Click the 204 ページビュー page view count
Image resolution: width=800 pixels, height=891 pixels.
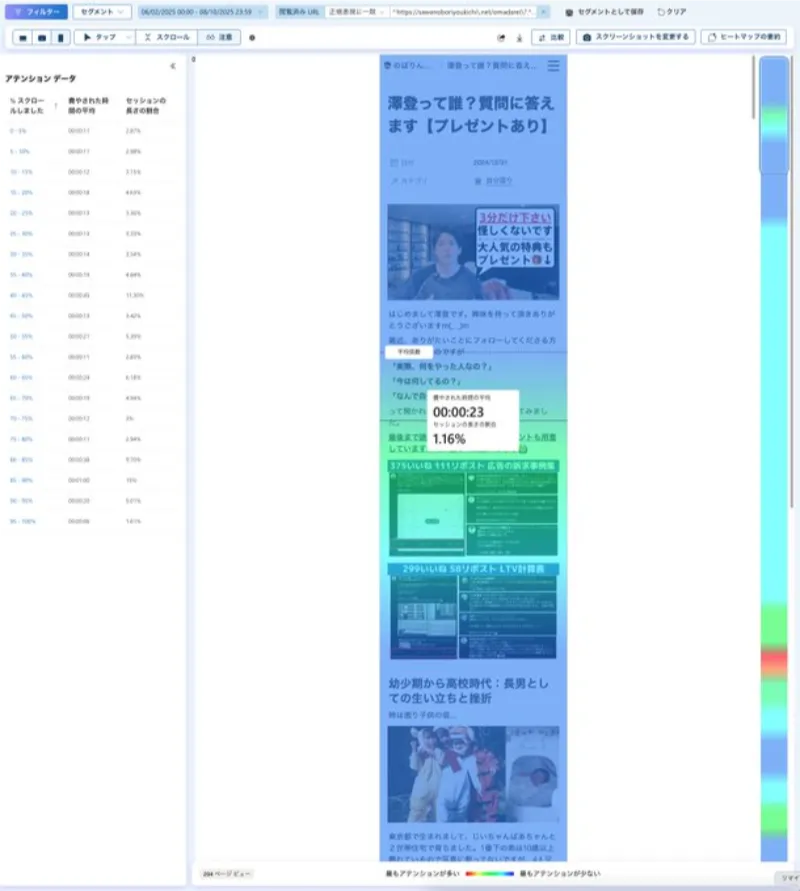[226, 874]
